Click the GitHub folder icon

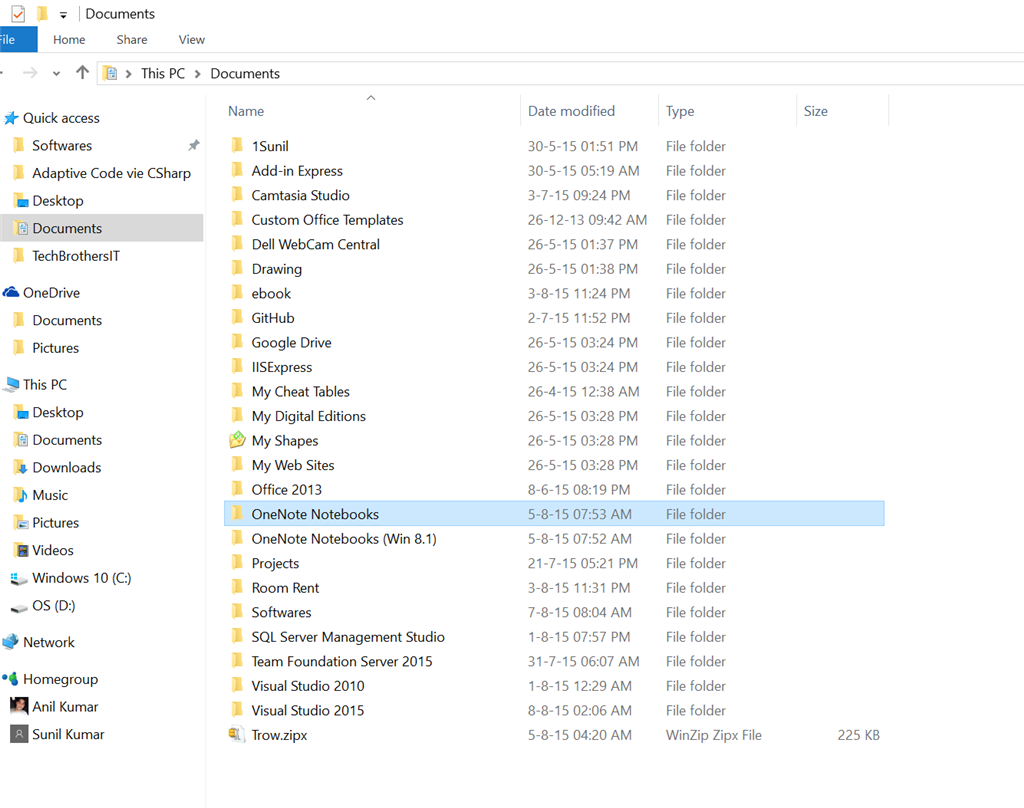(x=237, y=317)
